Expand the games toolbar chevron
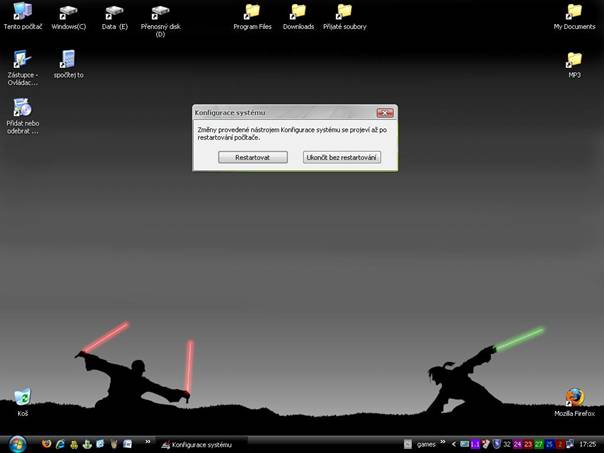This screenshot has height=453, width=604. point(443,442)
